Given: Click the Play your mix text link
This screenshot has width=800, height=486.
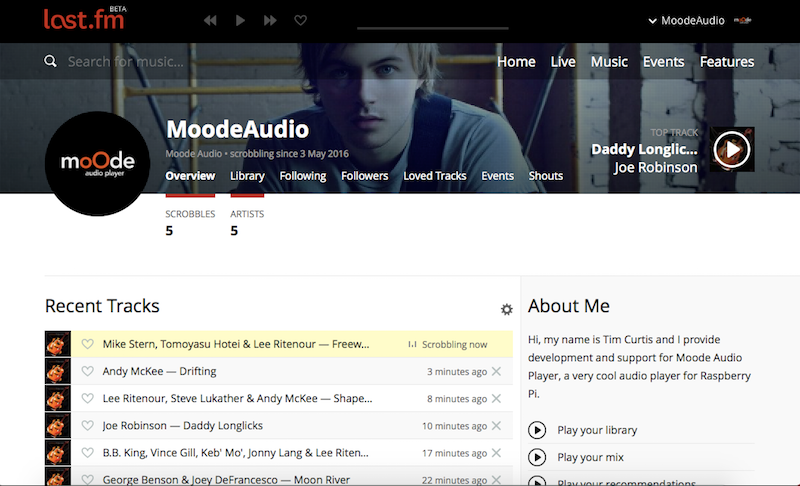Looking at the screenshot, I should 590,457.
